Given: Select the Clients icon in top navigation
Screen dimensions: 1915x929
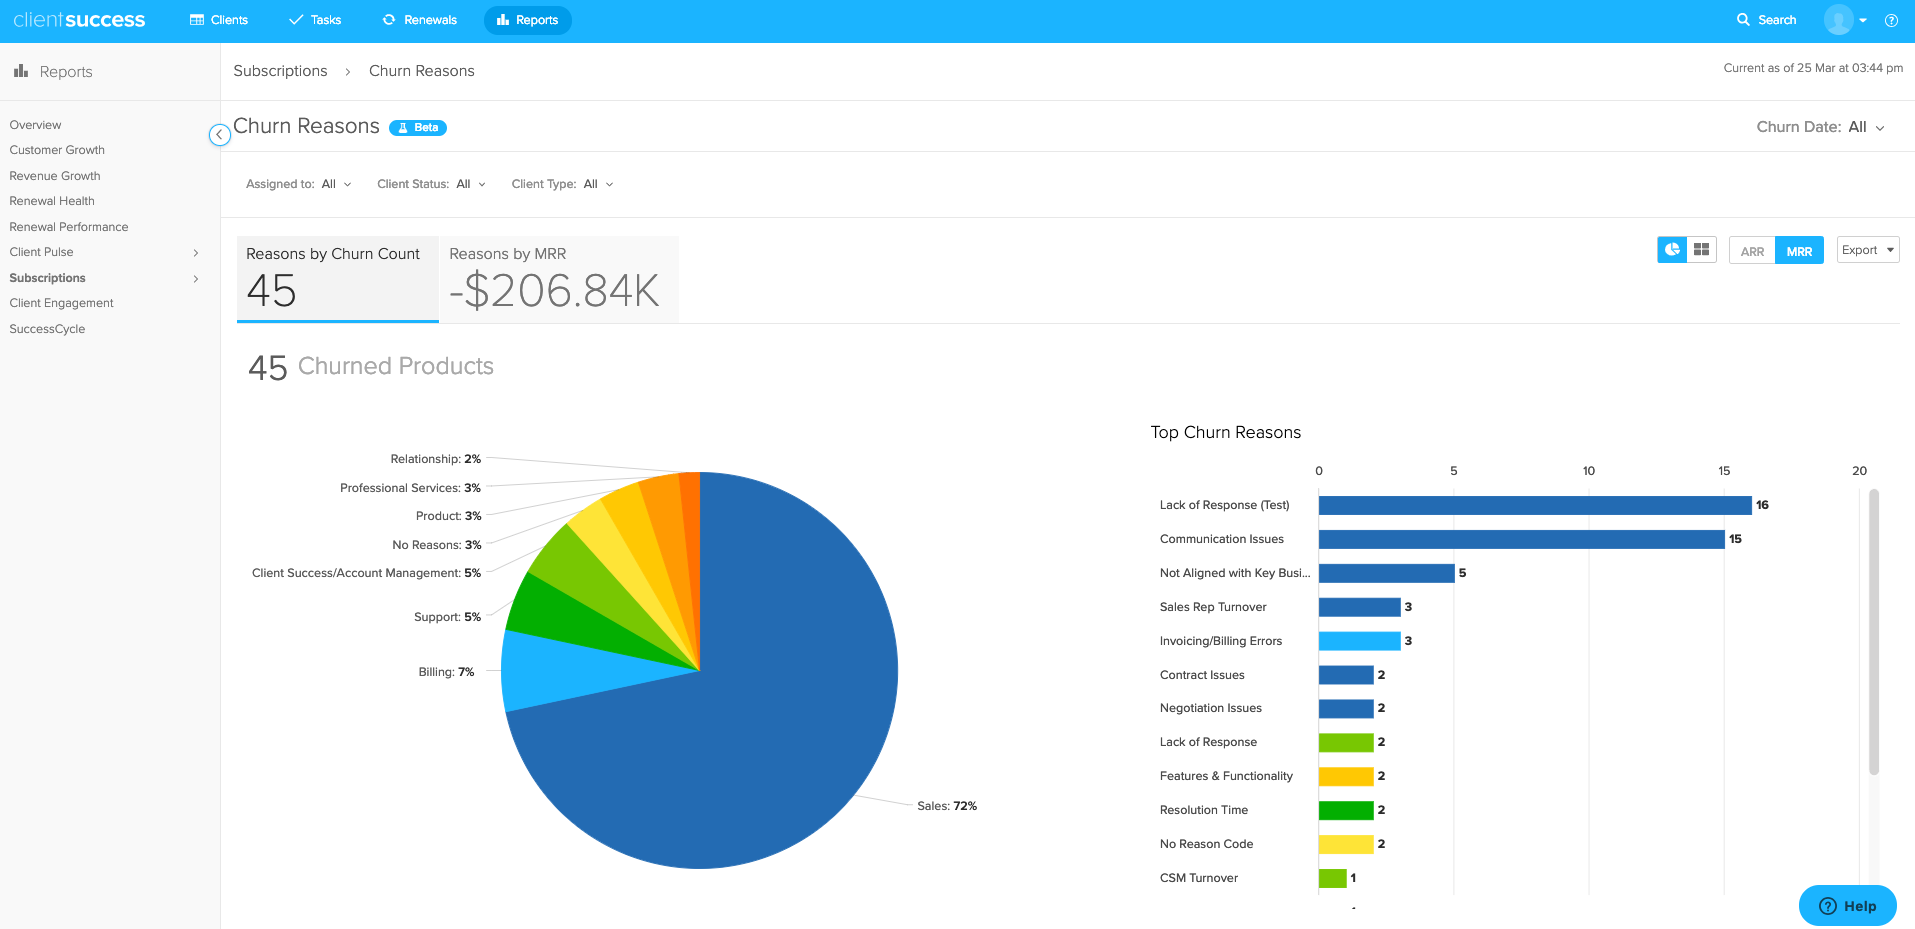Looking at the screenshot, I should coord(197,19).
